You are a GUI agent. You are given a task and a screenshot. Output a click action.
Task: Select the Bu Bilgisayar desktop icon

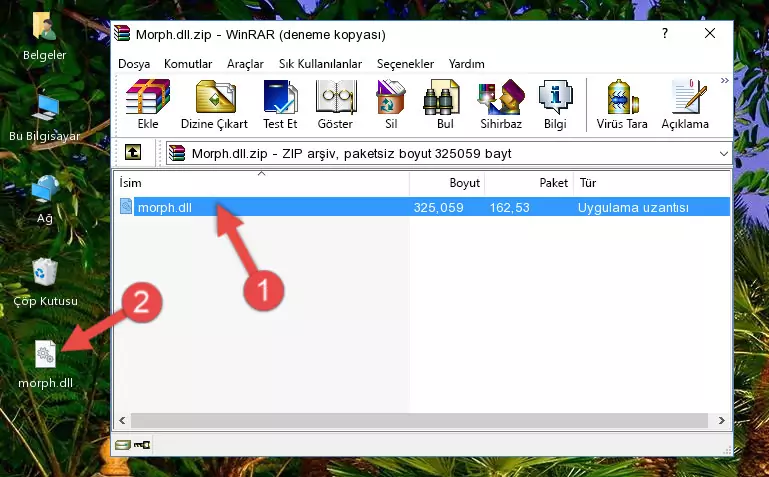click(45, 119)
